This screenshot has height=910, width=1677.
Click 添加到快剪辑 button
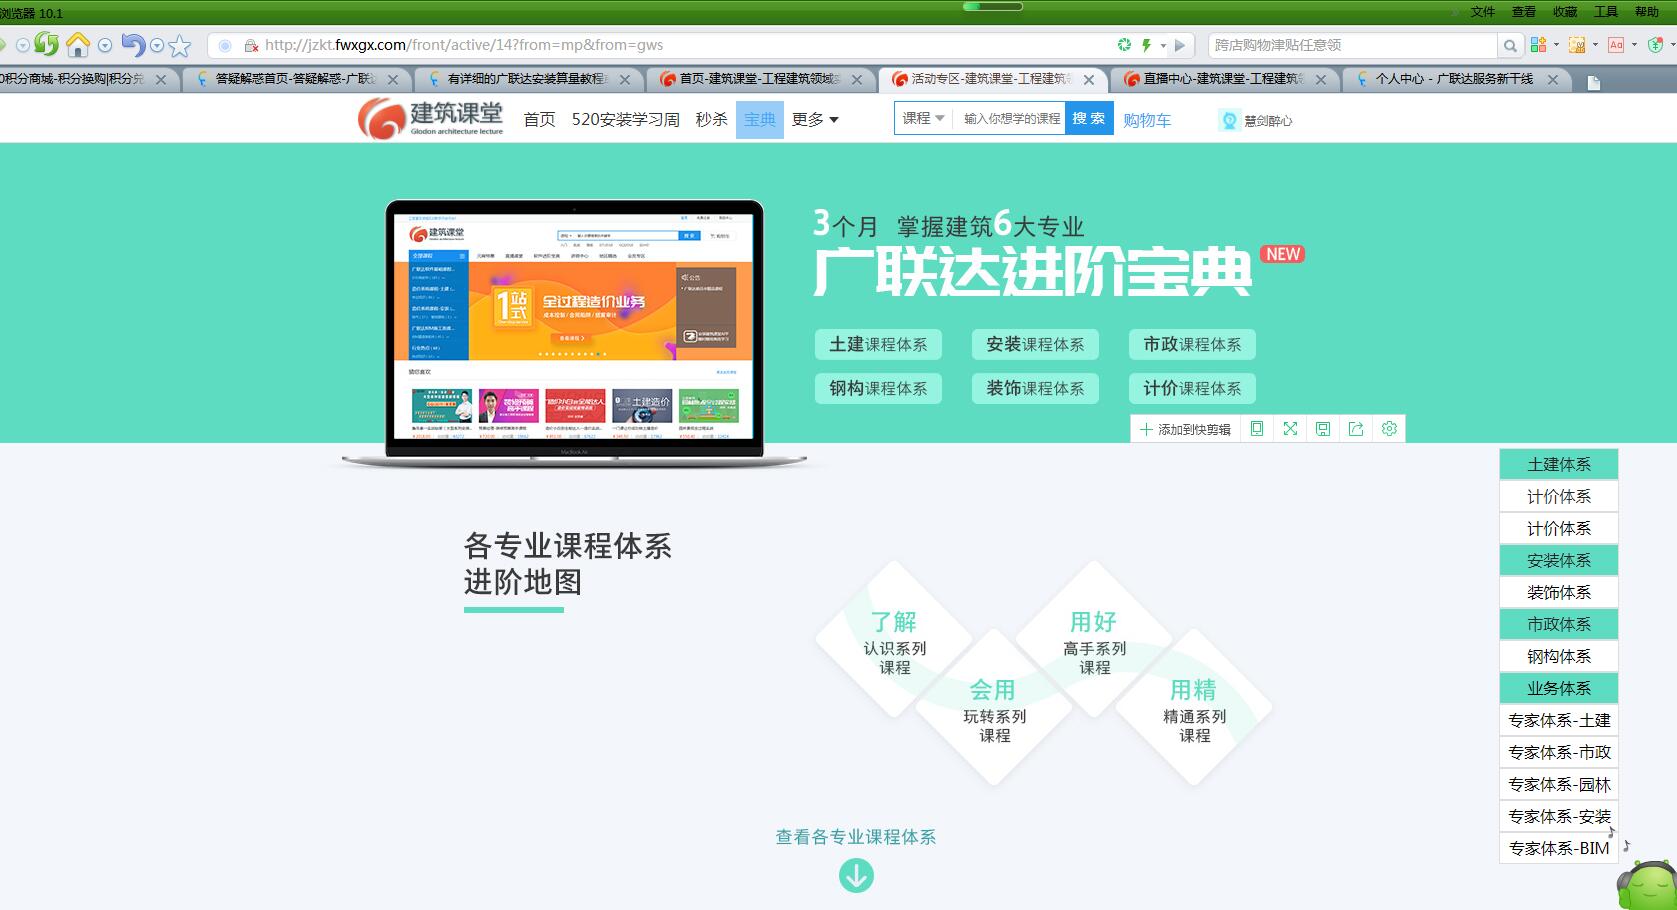(1185, 429)
